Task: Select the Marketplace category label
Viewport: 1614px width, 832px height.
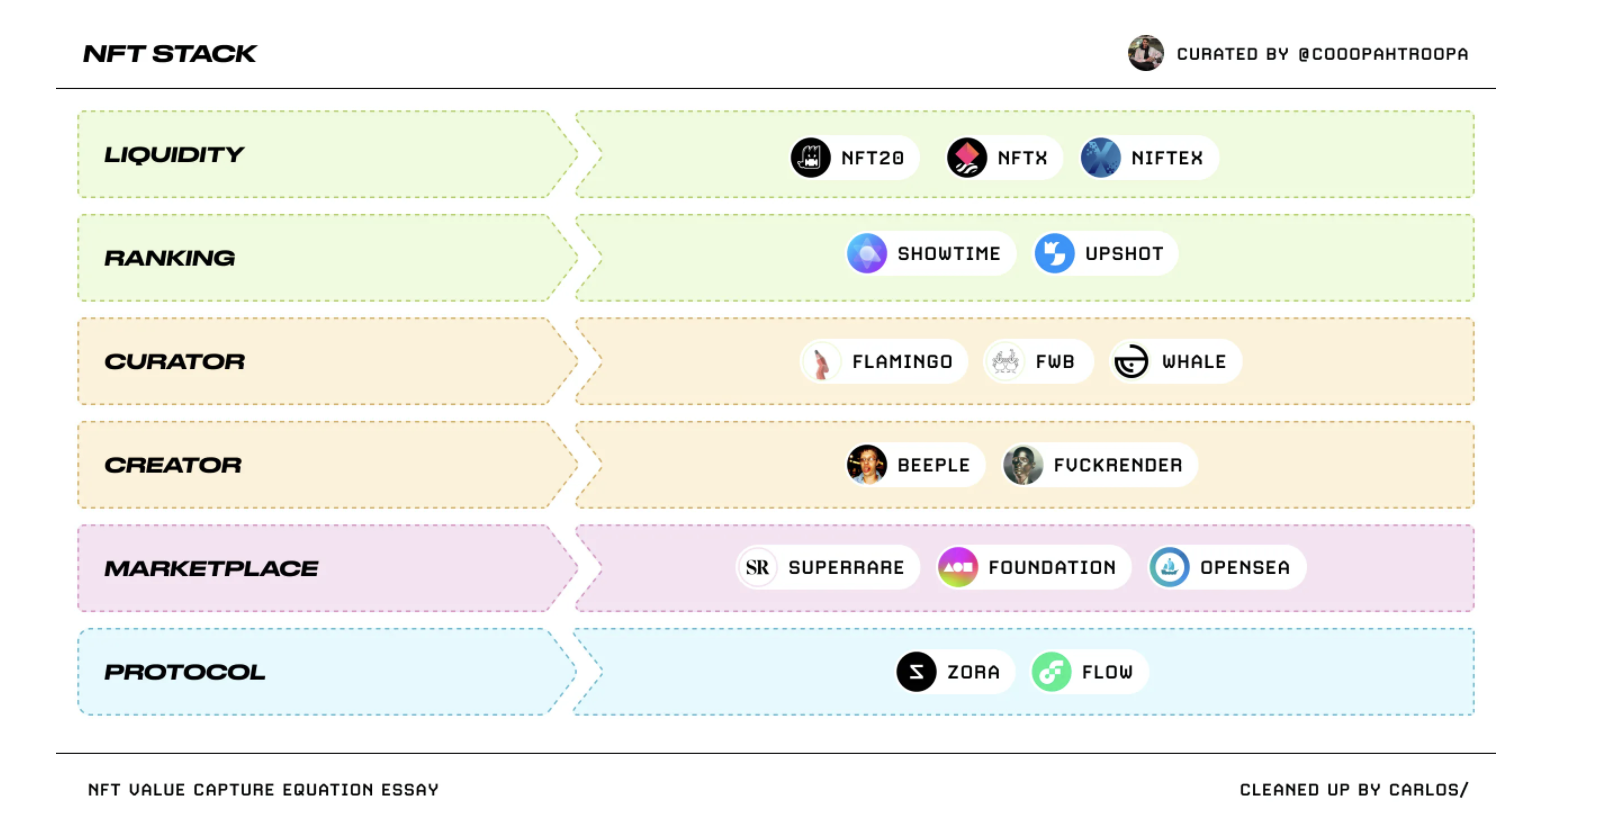Action: [x=211, y=569]
